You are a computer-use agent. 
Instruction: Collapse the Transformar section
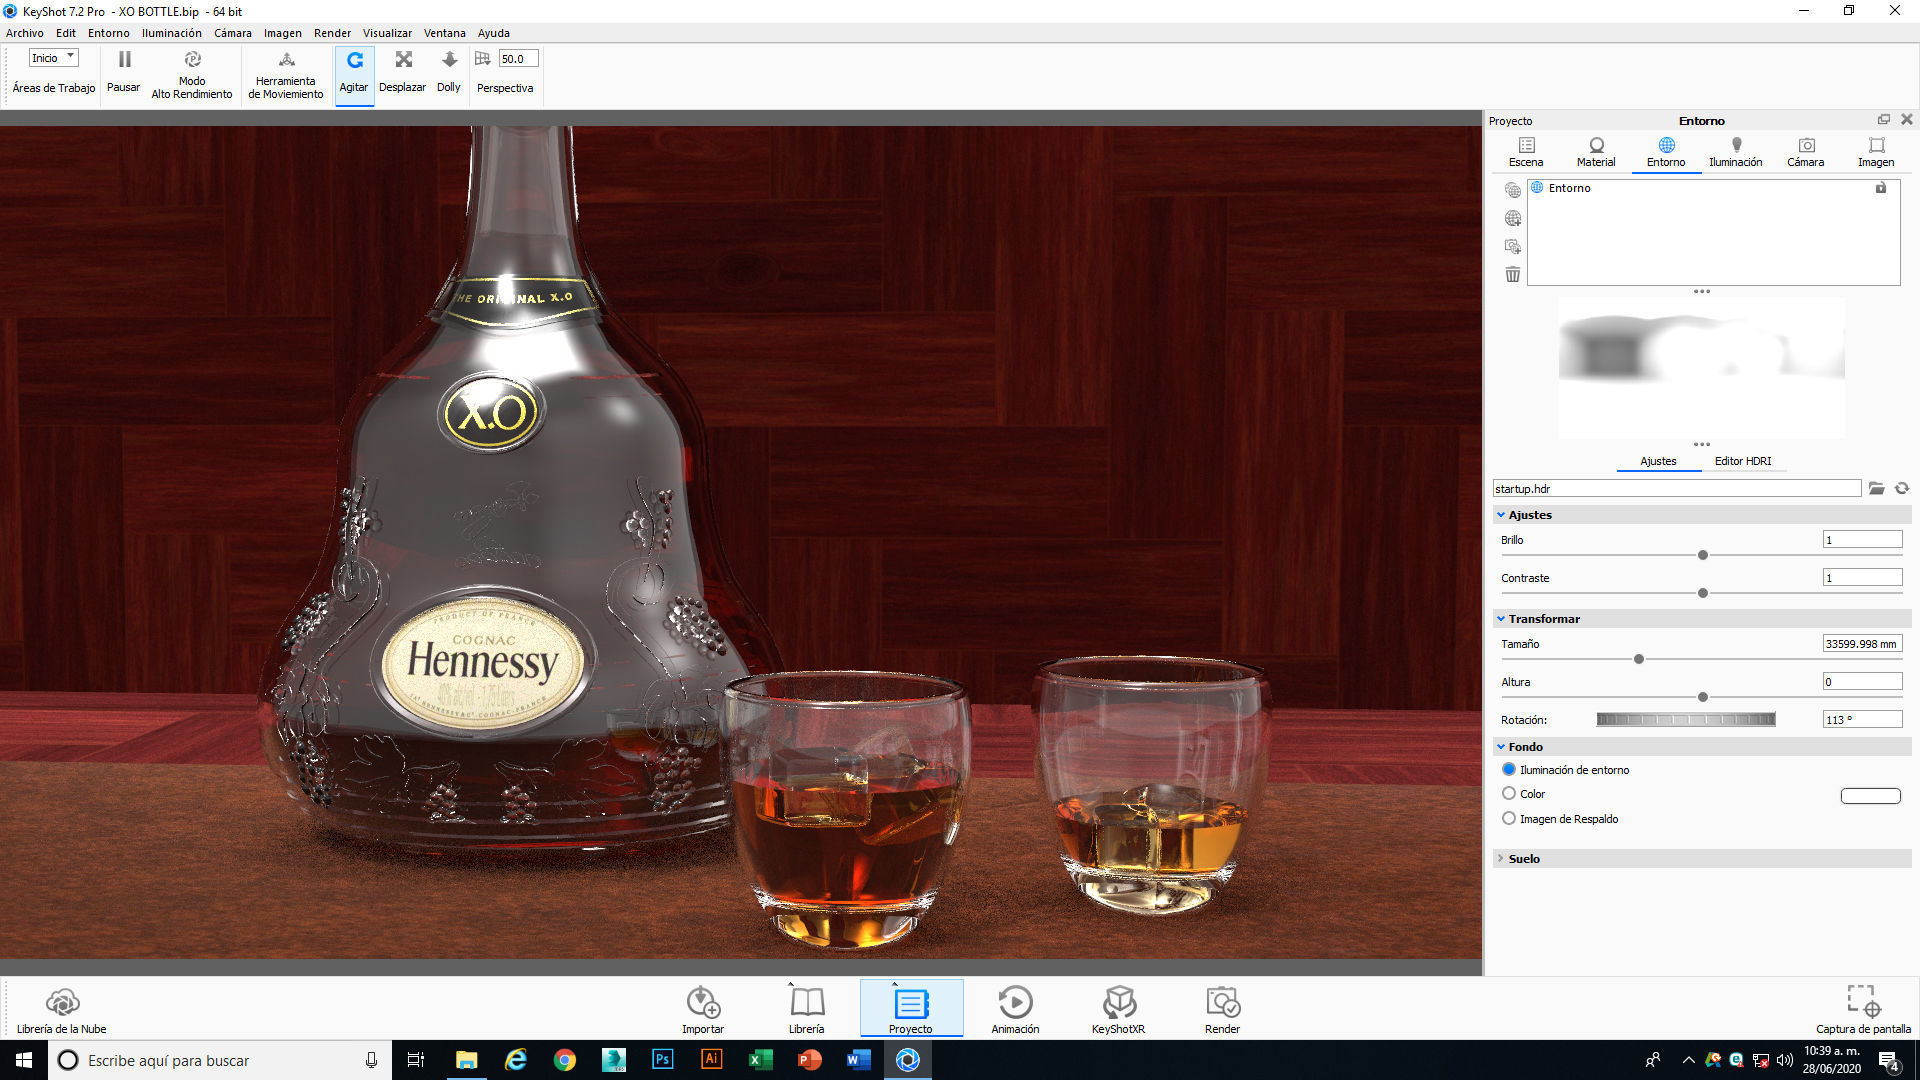point(1501,619)
